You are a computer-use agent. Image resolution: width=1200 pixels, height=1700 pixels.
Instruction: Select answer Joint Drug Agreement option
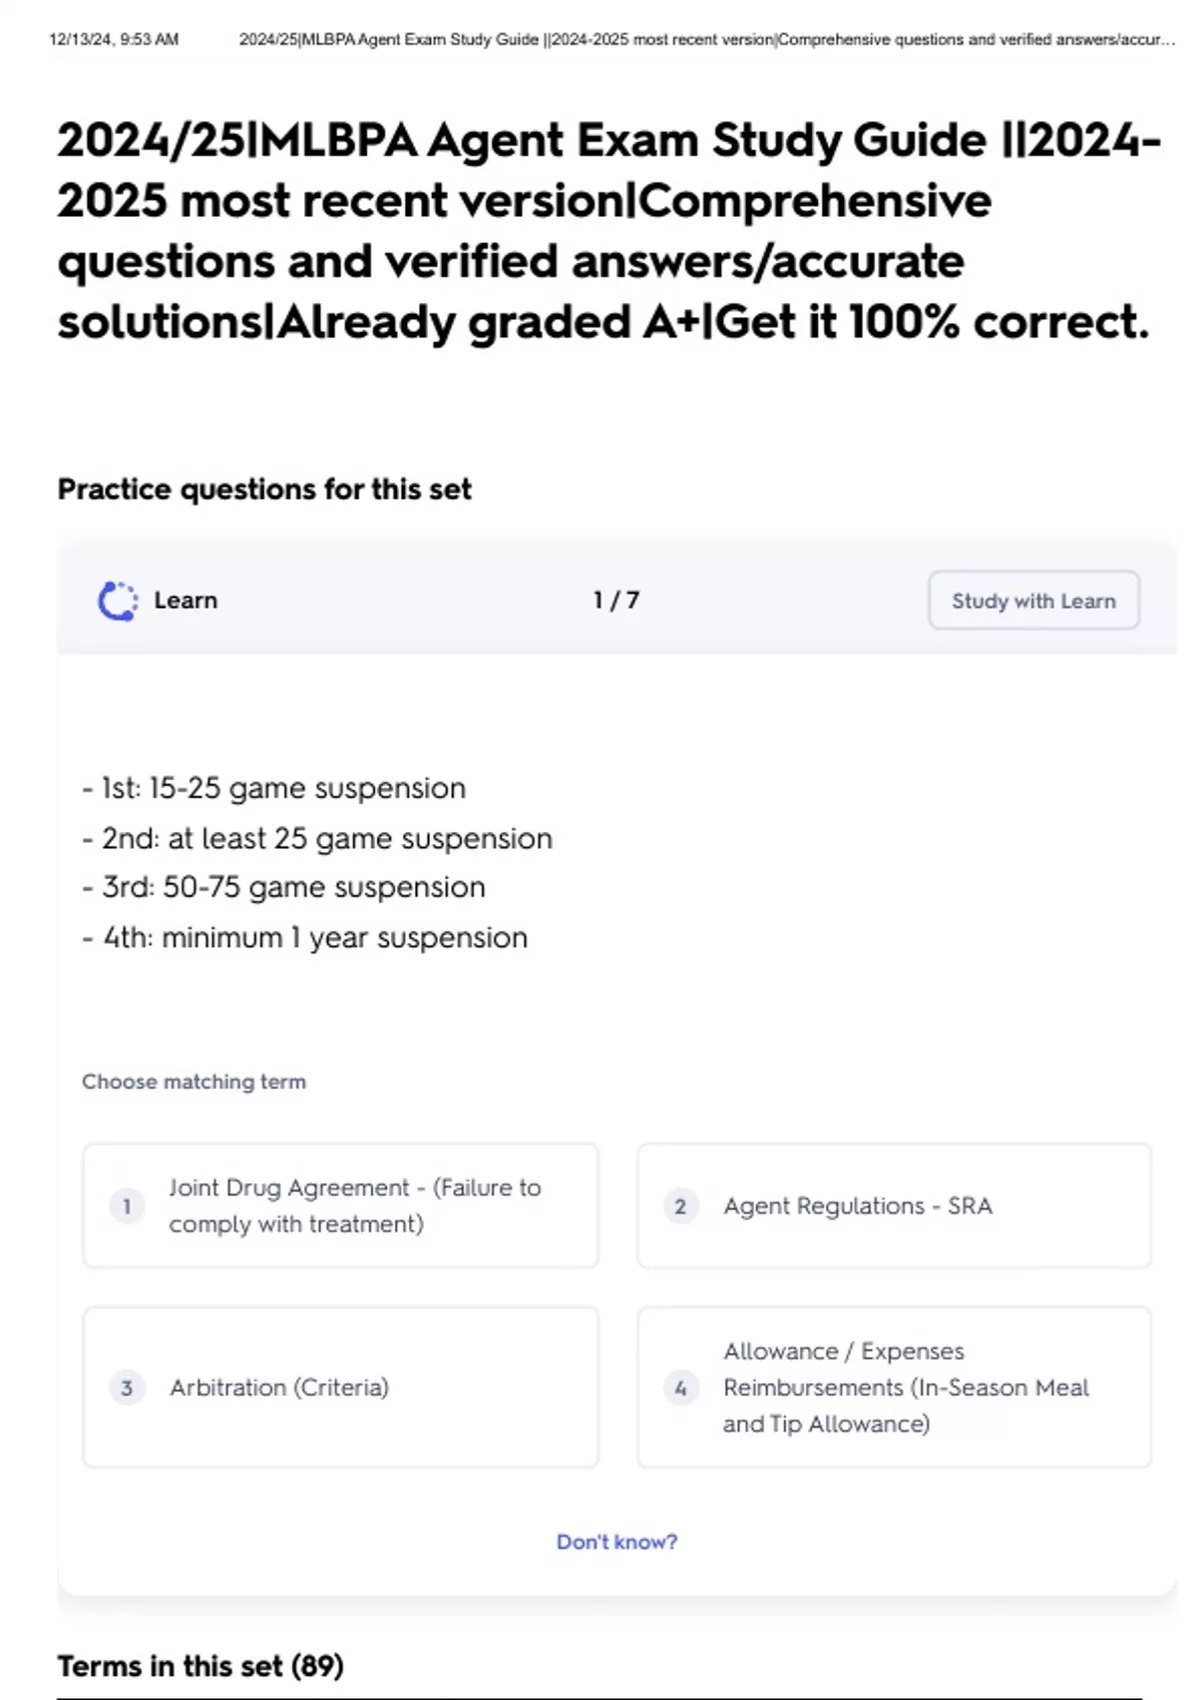(x=340, y=1206)
